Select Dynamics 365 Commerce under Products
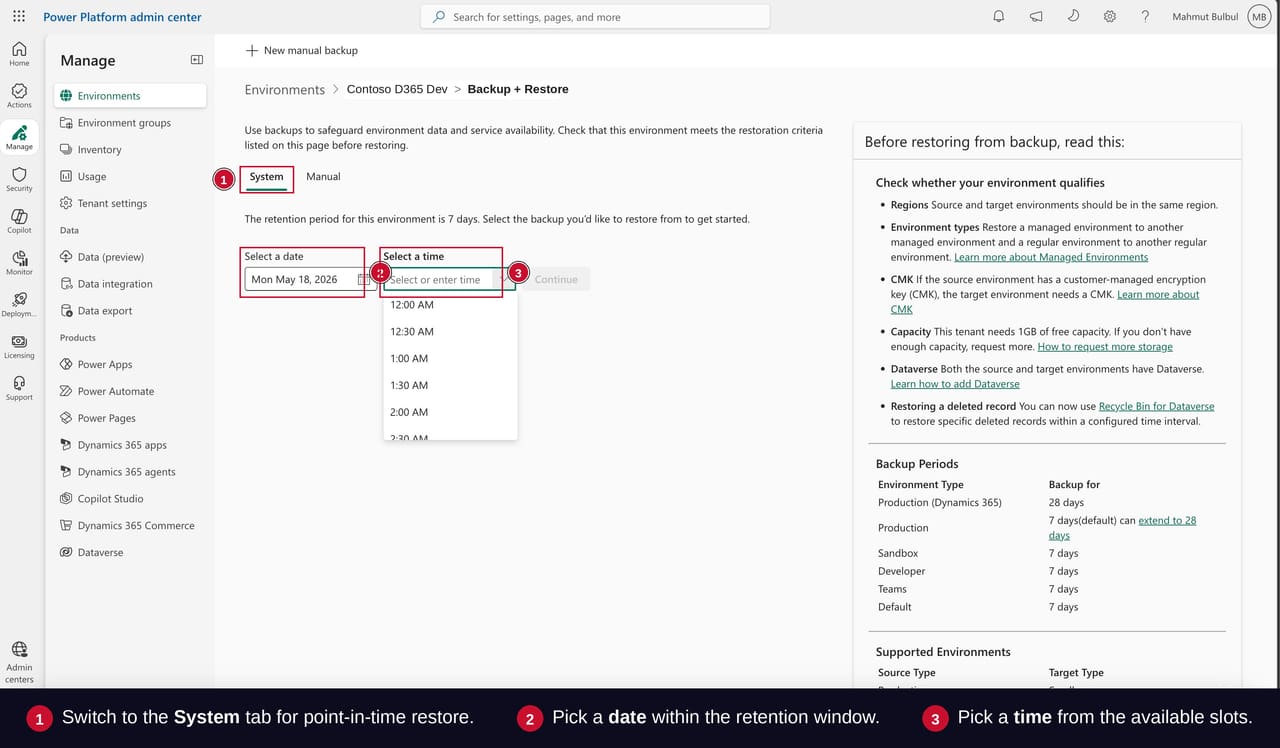 [x=130, y=525]
